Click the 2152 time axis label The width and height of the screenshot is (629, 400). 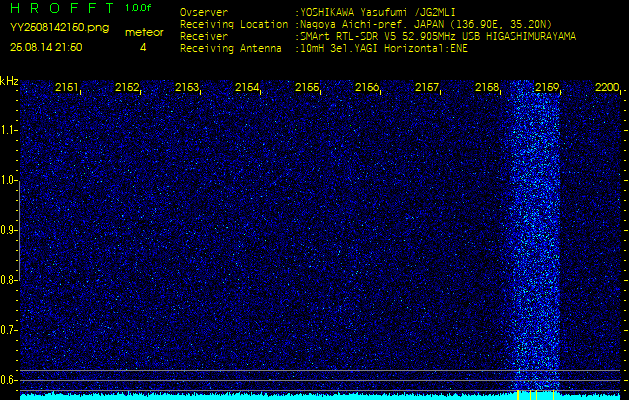click(x=126, y=87)
